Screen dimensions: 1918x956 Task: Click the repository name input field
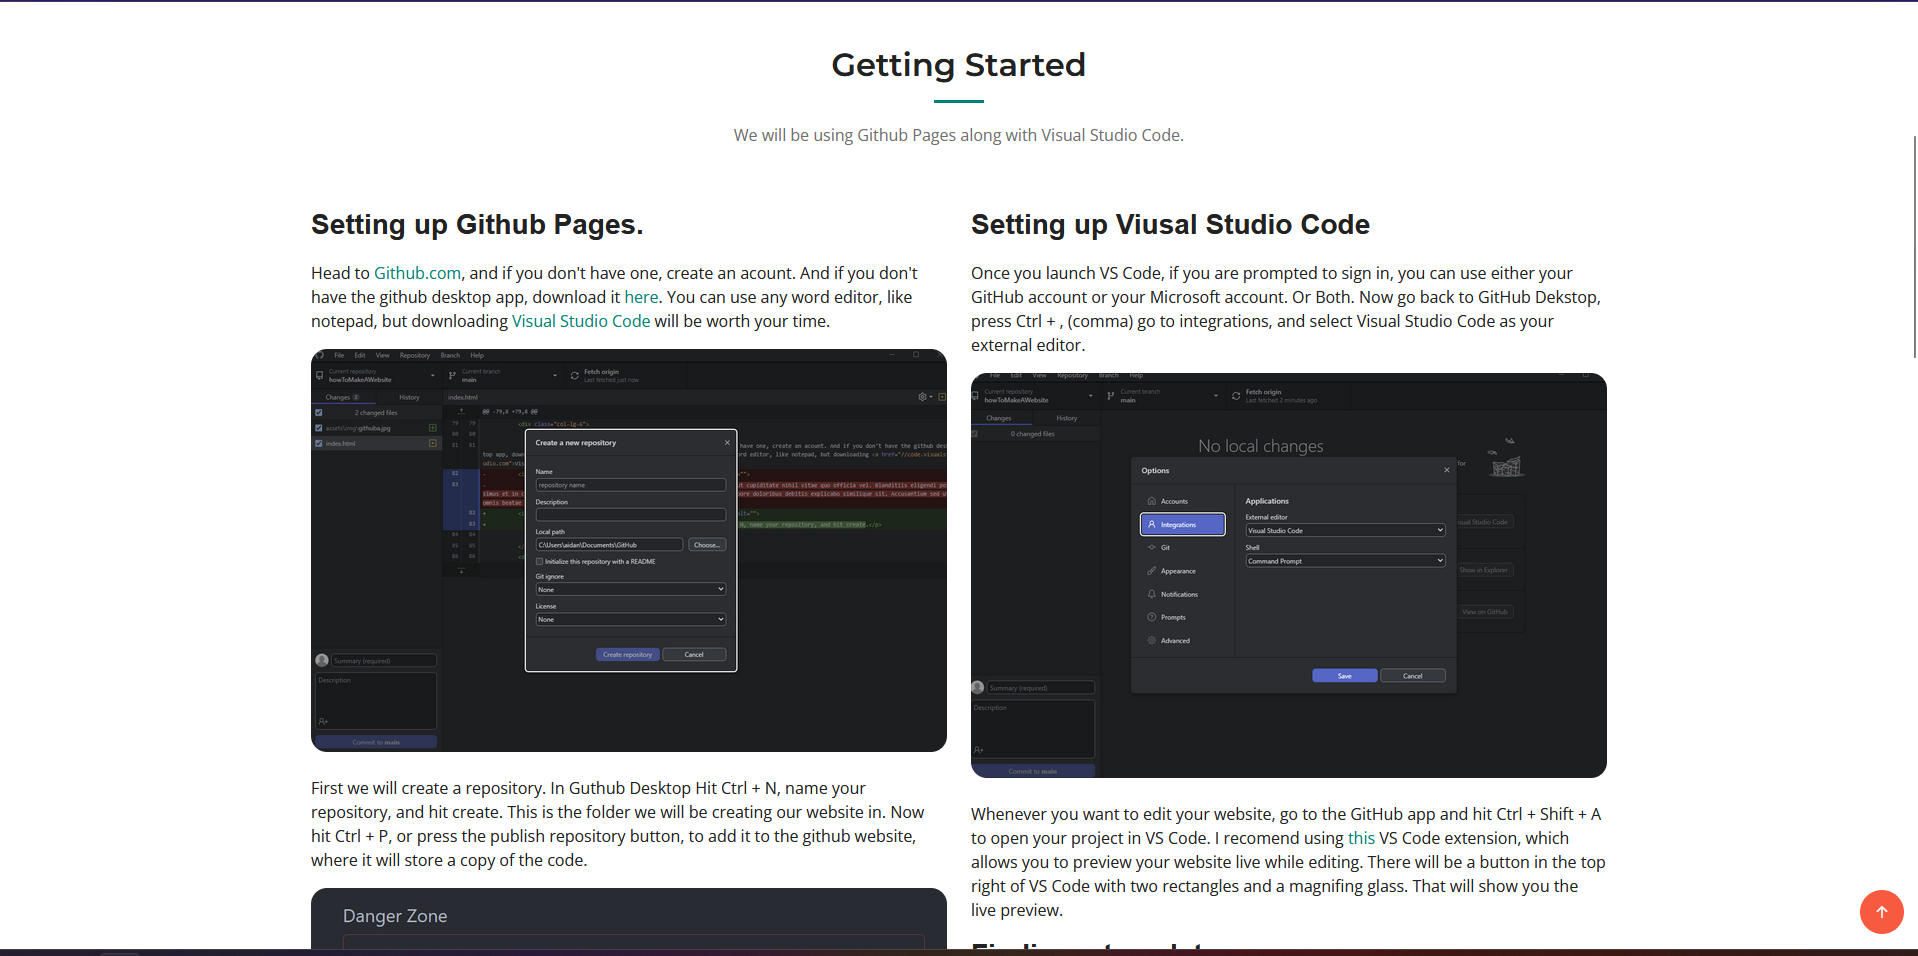pyautogui.click(x=630, y=485)
